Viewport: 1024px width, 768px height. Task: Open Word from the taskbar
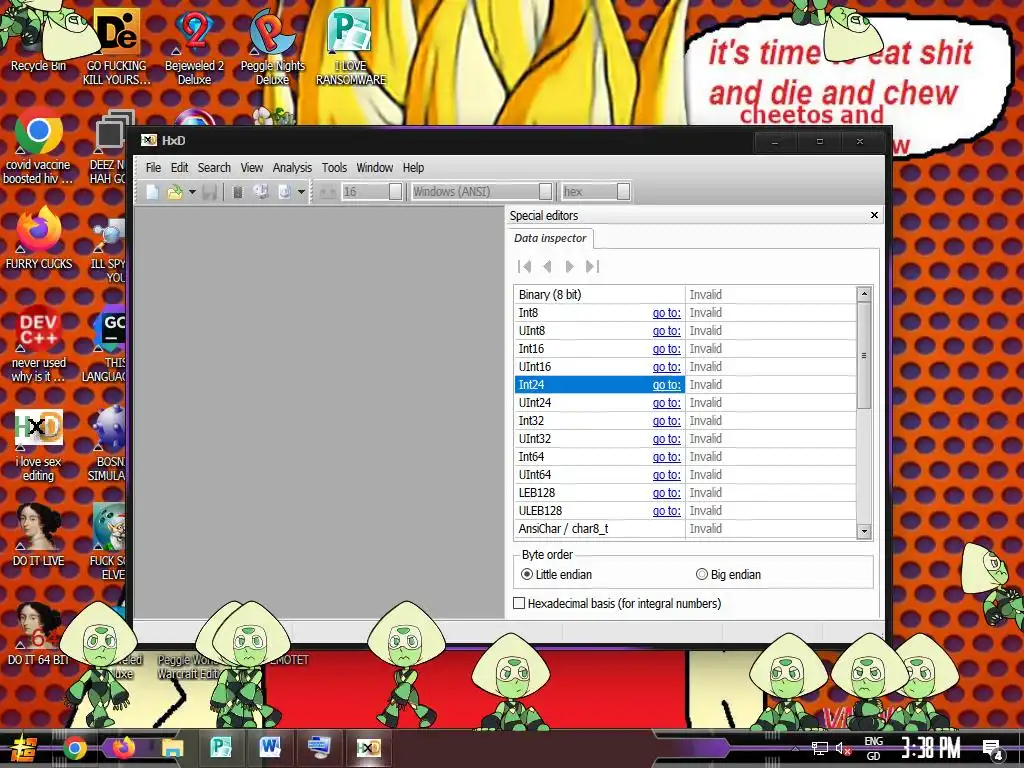(270, 748)
